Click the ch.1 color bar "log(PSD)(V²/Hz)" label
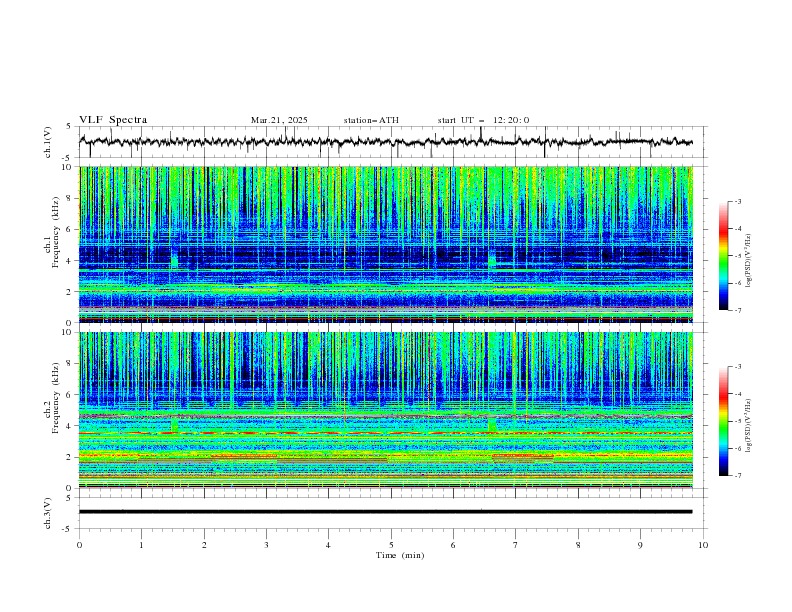Image resolution: width=792 pixels, height=612 pixels. tap(749, 261)
